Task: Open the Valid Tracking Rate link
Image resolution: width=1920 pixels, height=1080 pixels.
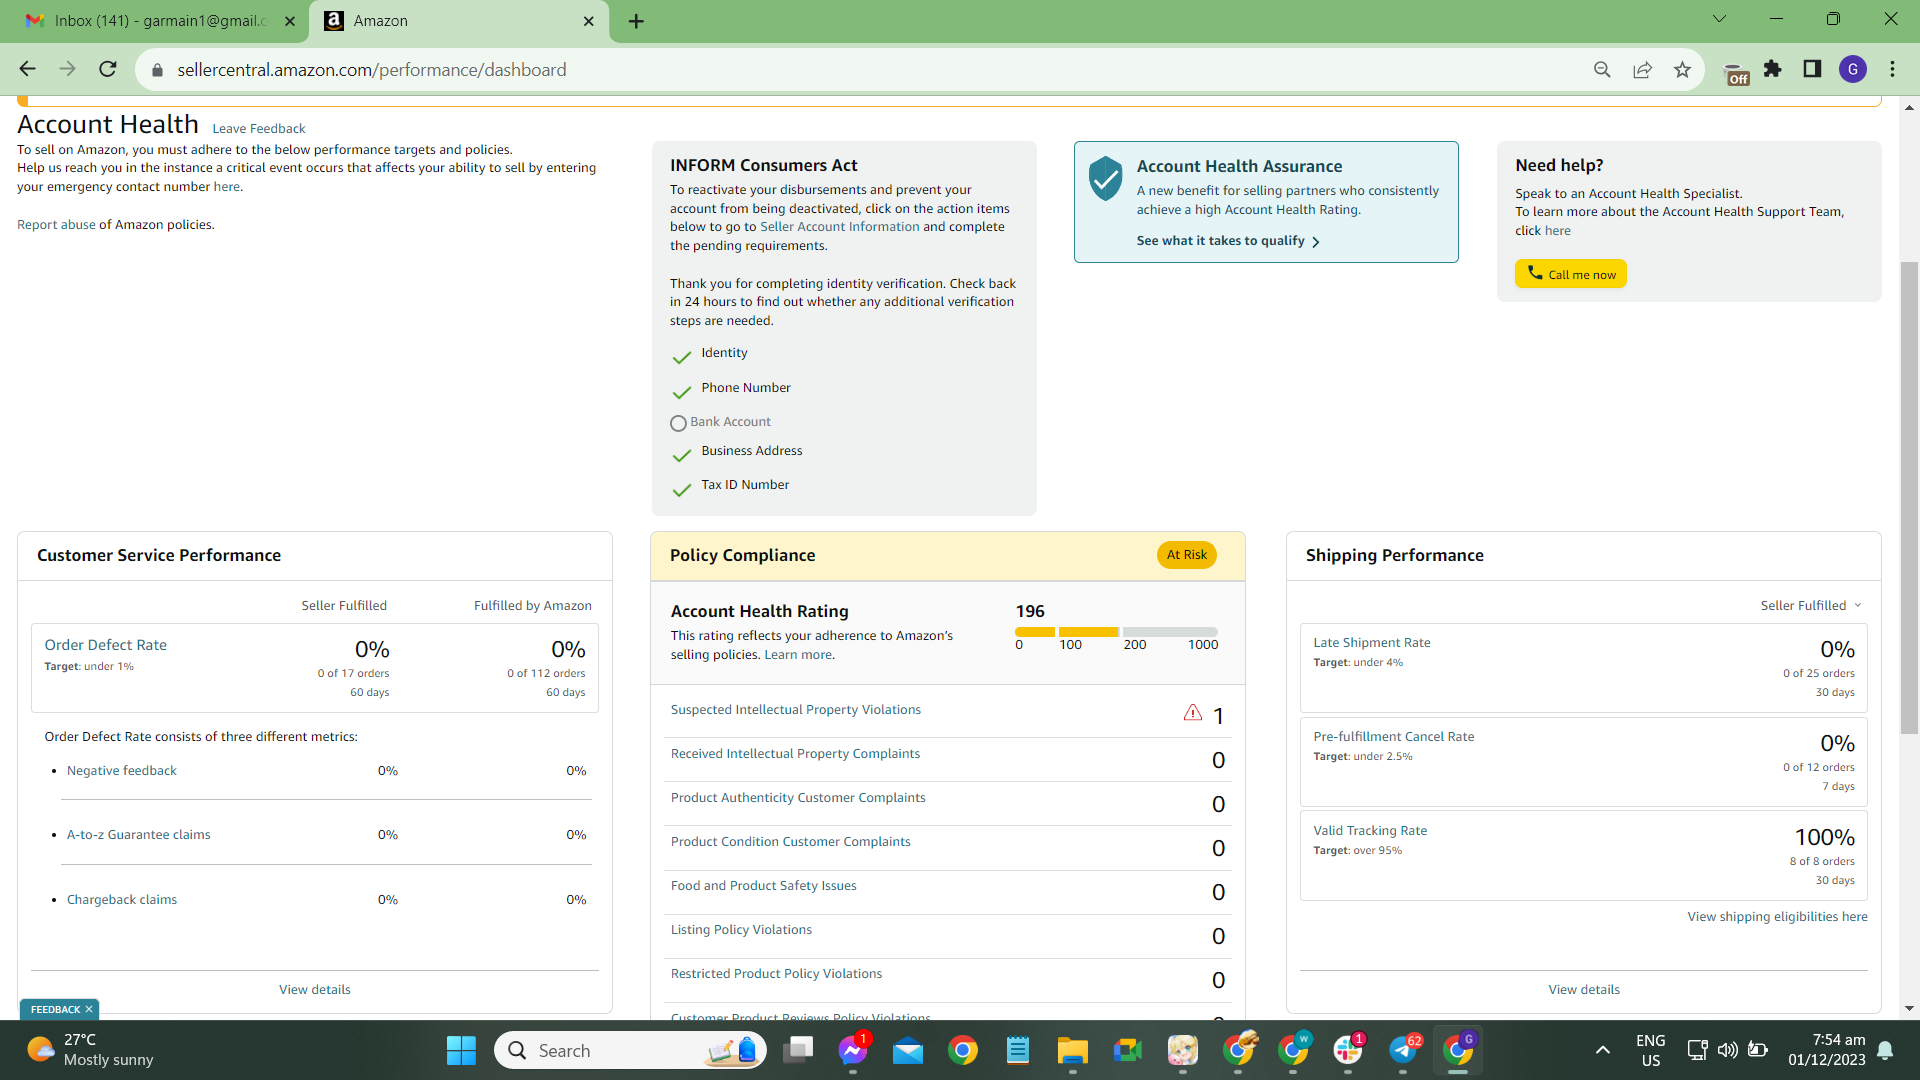Action: point(1370,831)
